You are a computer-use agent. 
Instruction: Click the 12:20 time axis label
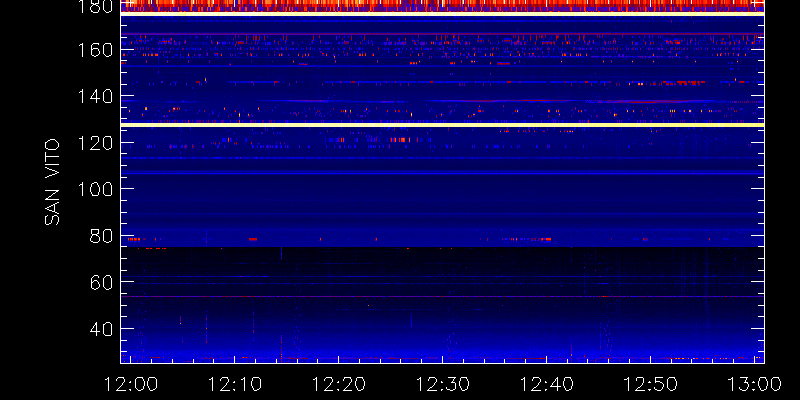pyautogui.click(x=338, y=384)
